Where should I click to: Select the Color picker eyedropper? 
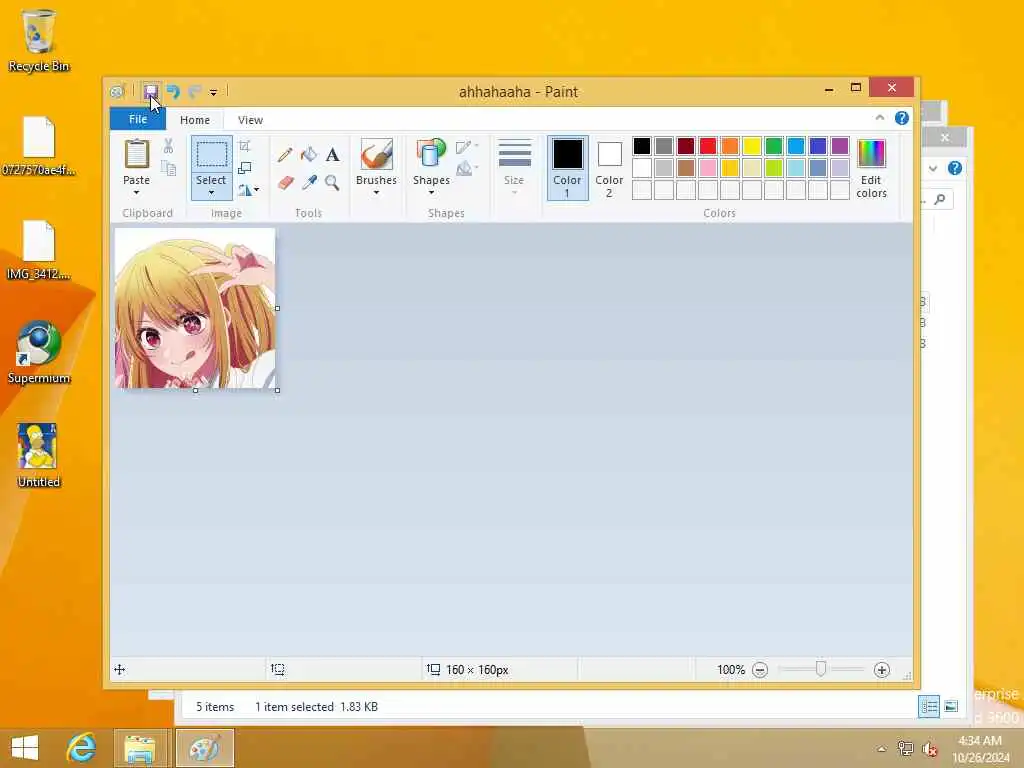click(x=309, y=182)
